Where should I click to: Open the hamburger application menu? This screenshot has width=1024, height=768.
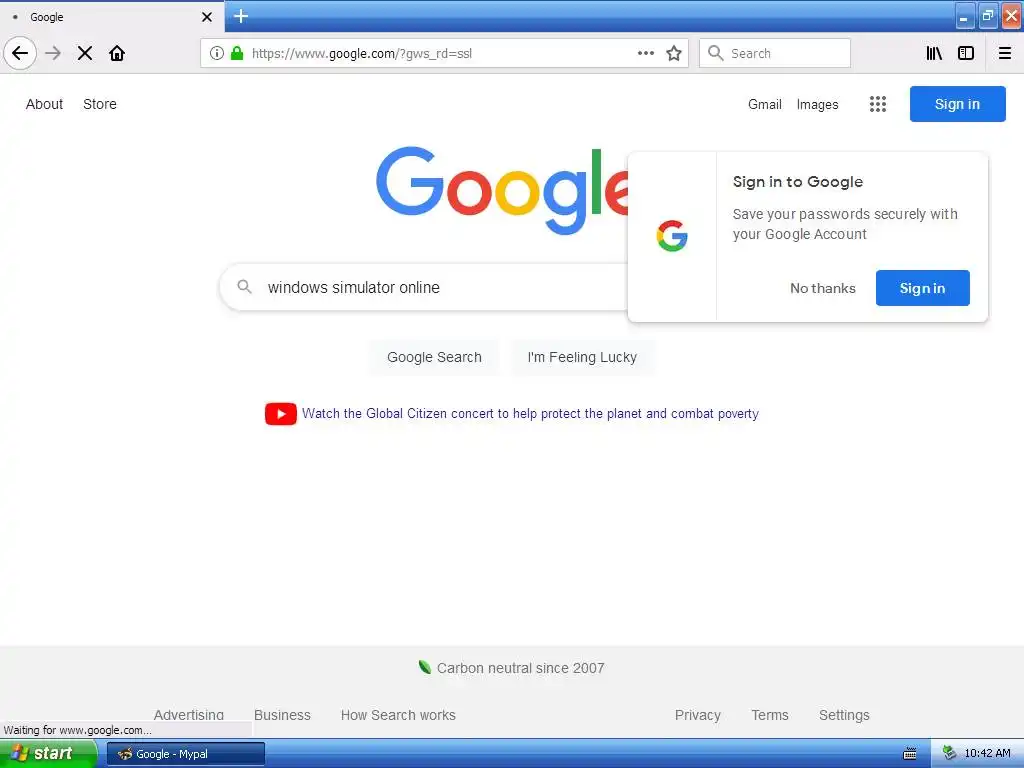(x=1005, y=53)
